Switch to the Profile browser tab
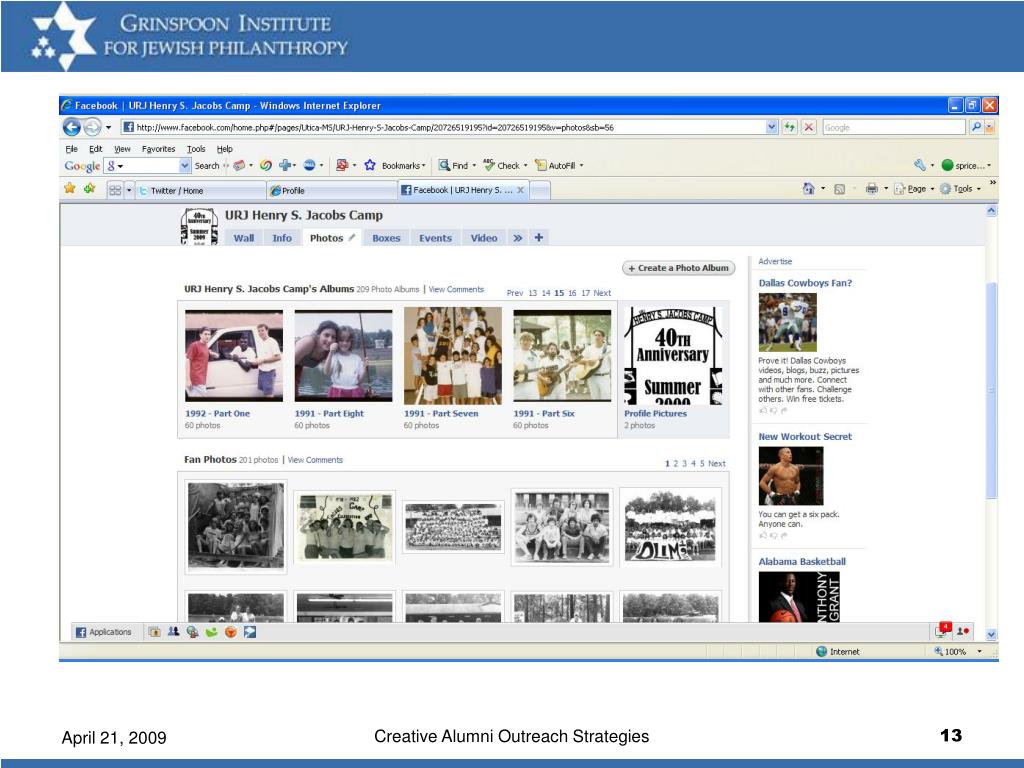The height and width of the screenshot is (768, 1024). [x=331, y=191]
